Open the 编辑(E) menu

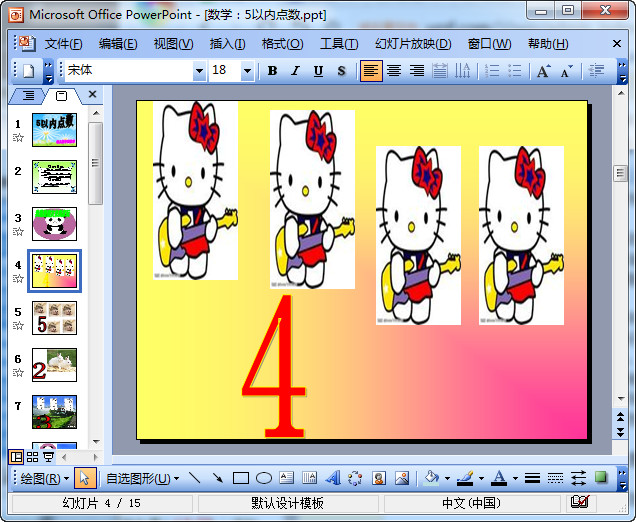click(x=118, y=44)
